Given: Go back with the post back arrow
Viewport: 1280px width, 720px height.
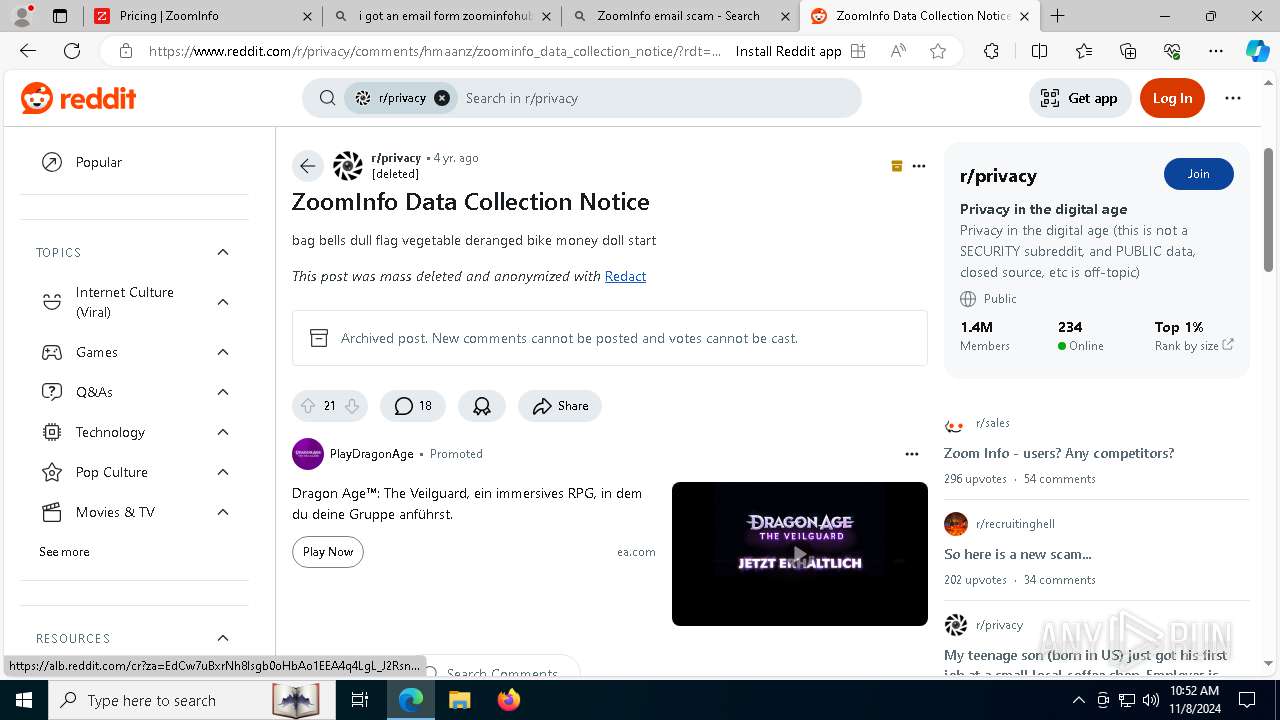Looking at the screenshot, I should pyautogui.click(x=308, y=166).
